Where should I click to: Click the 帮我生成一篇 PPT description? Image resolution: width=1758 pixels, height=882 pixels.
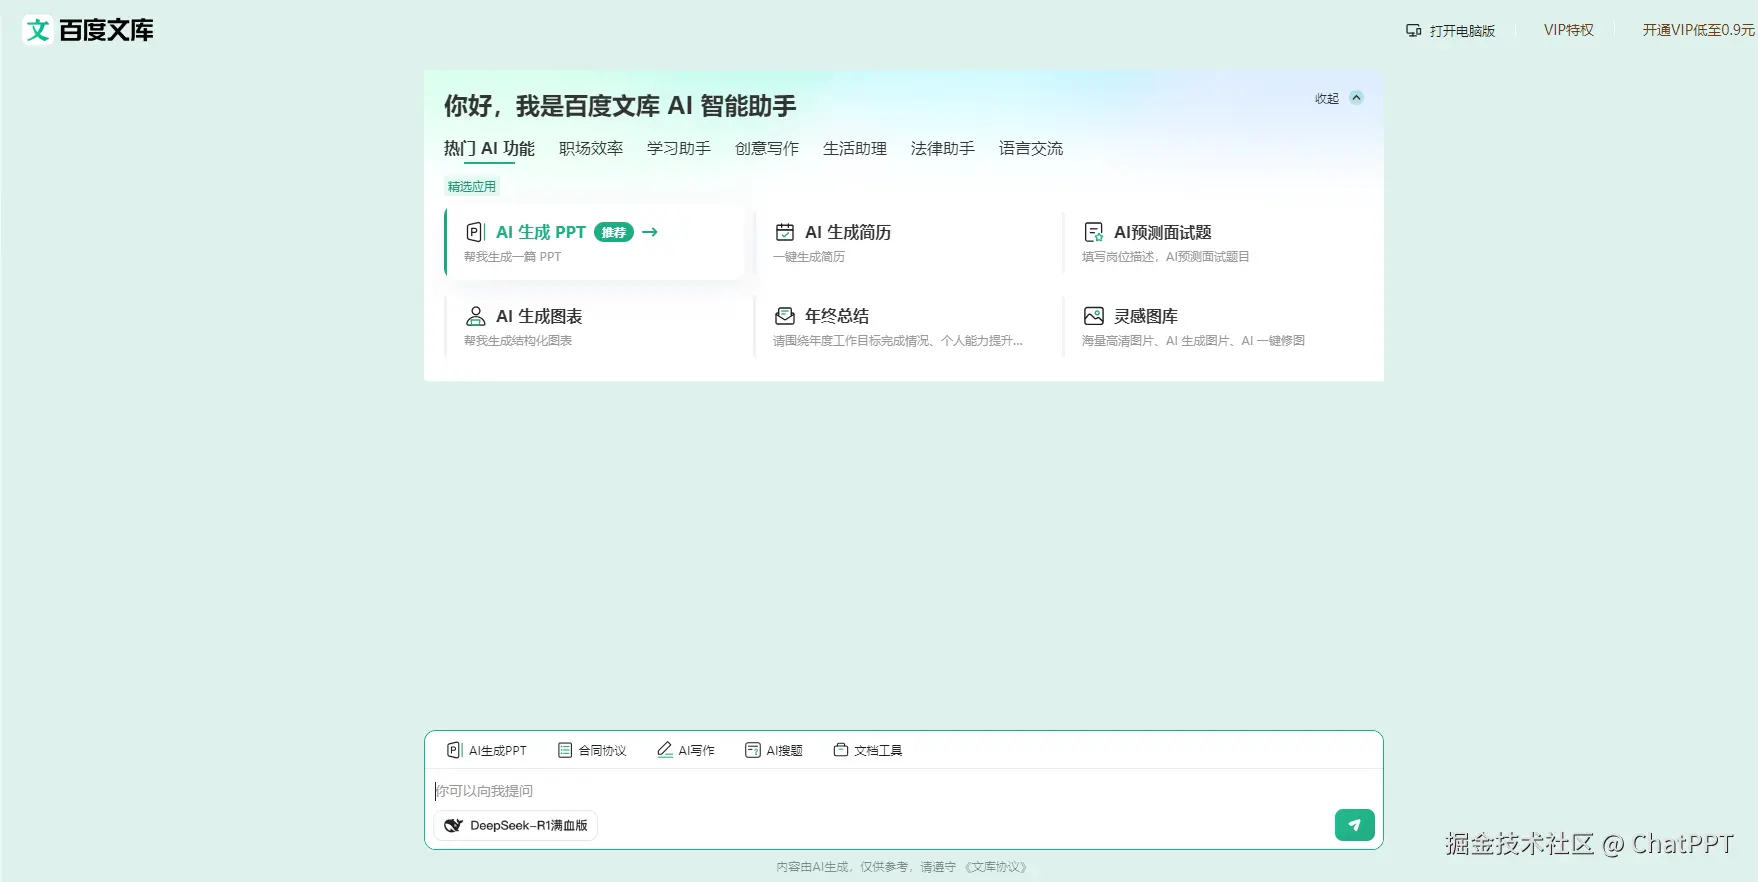pyautogui.click(x=513, y=257)
